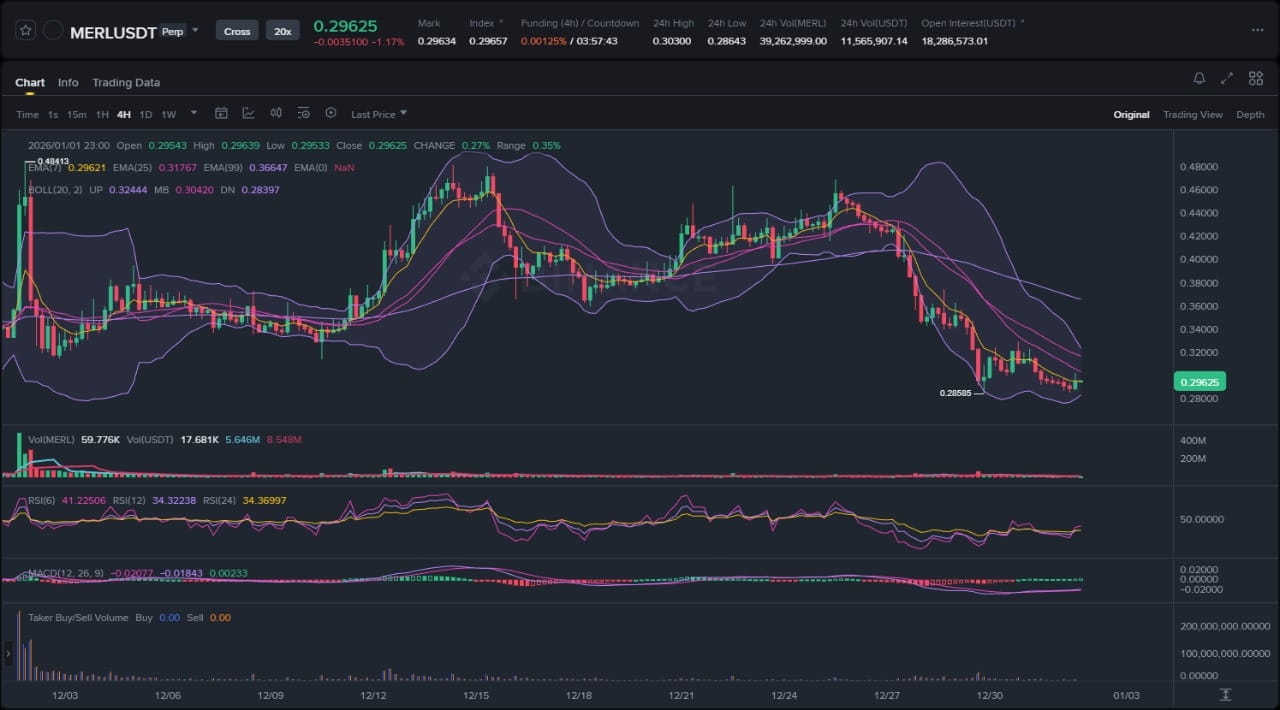Screen dimensions: 1280x710
Task: Add MERLUSDT to favorites with star icon
Action: (x=27, y=31)
